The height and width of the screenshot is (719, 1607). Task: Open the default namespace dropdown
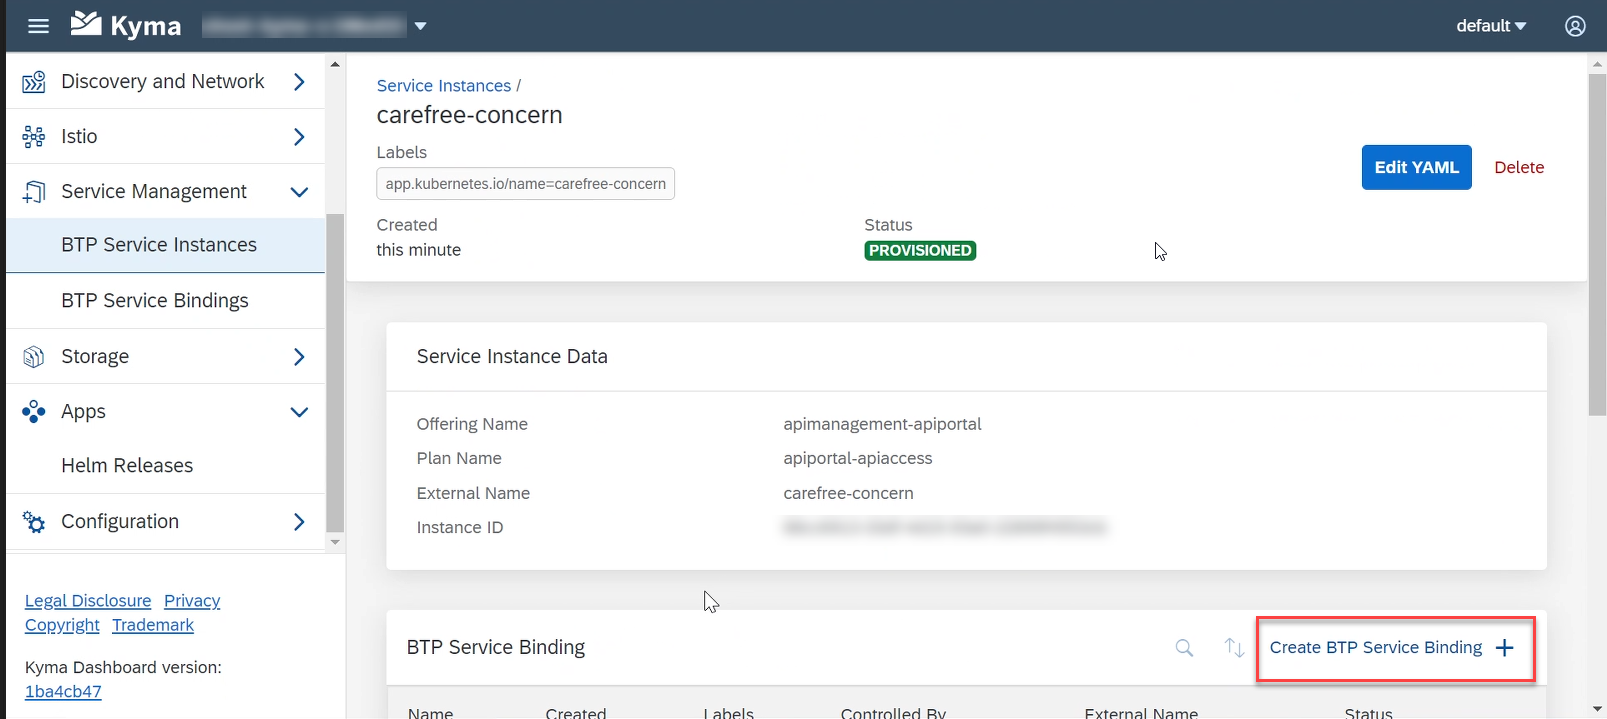1491,26
